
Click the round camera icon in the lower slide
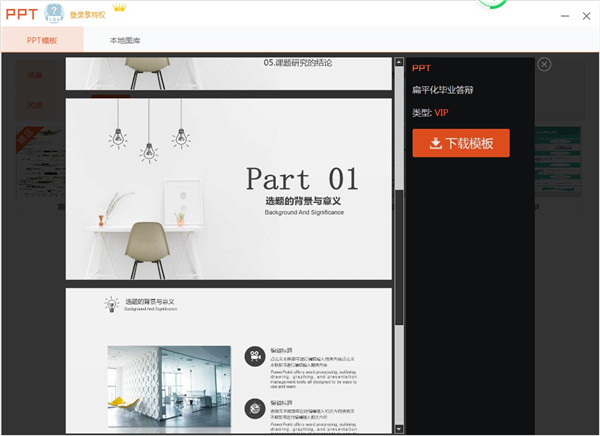point(254,355)
